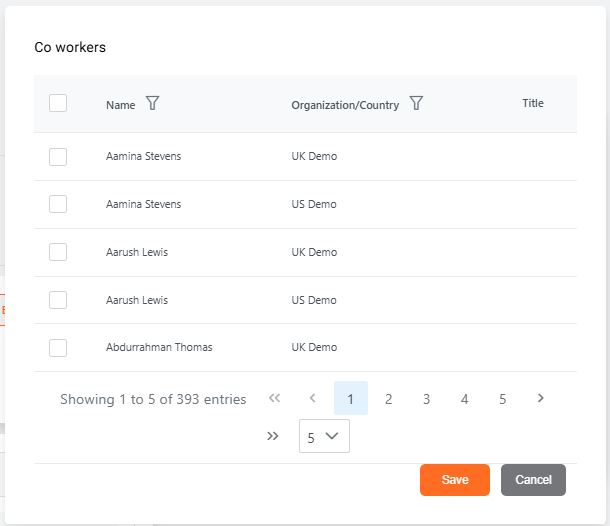Open the Organization/Country filter icon

coord(416,103)
